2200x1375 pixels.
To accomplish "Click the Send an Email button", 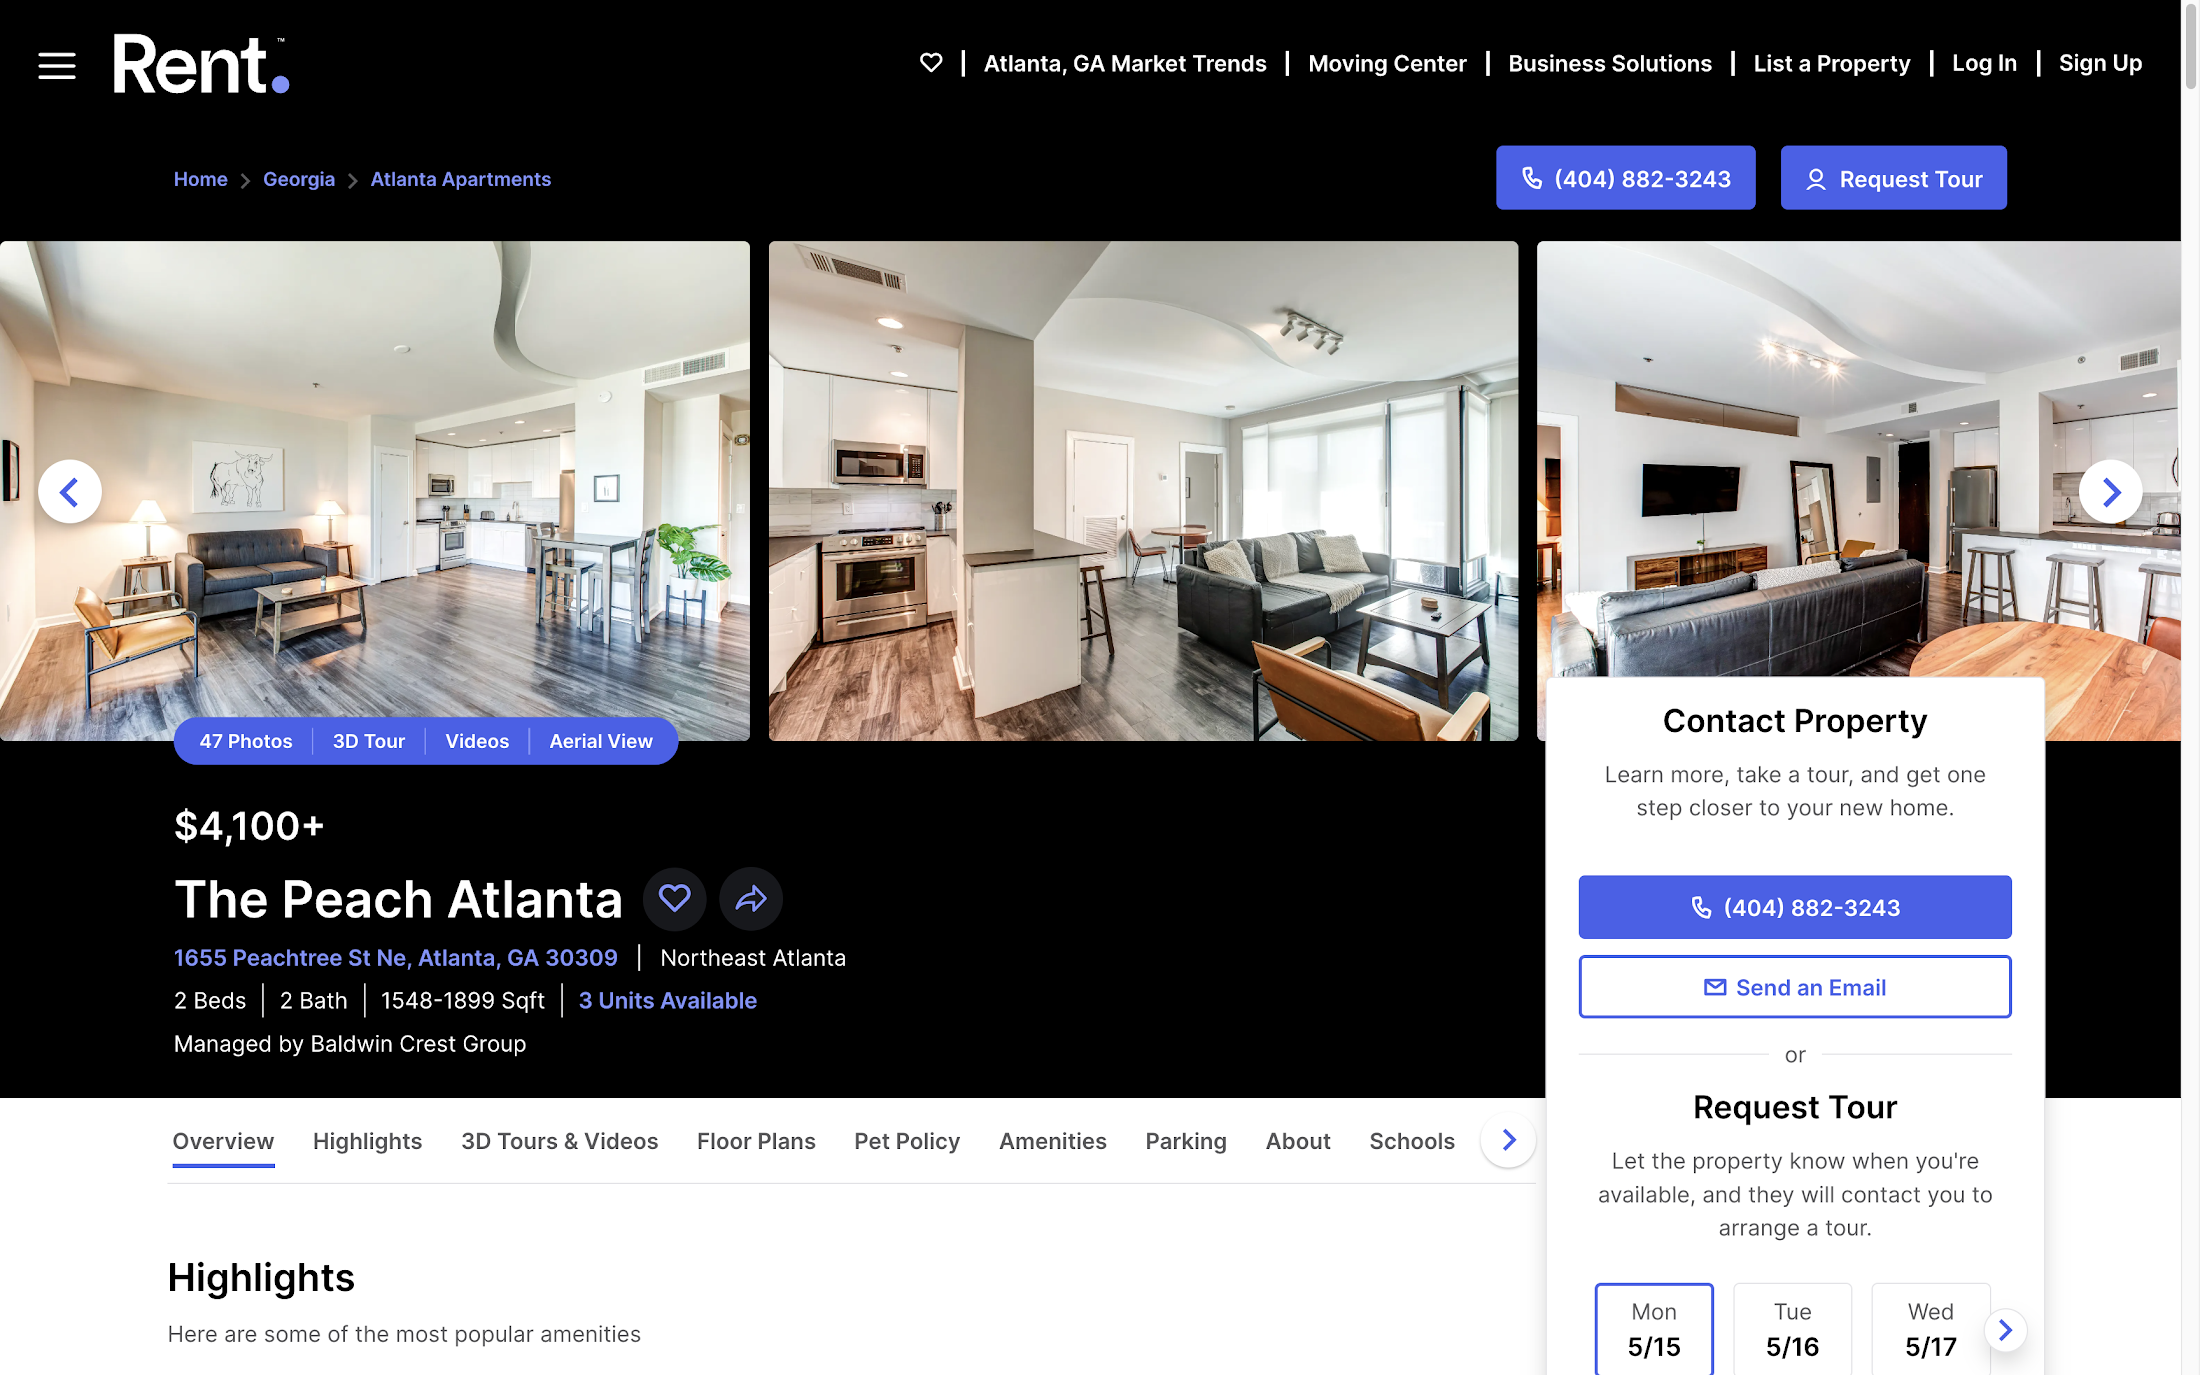I will [1795, 987].
